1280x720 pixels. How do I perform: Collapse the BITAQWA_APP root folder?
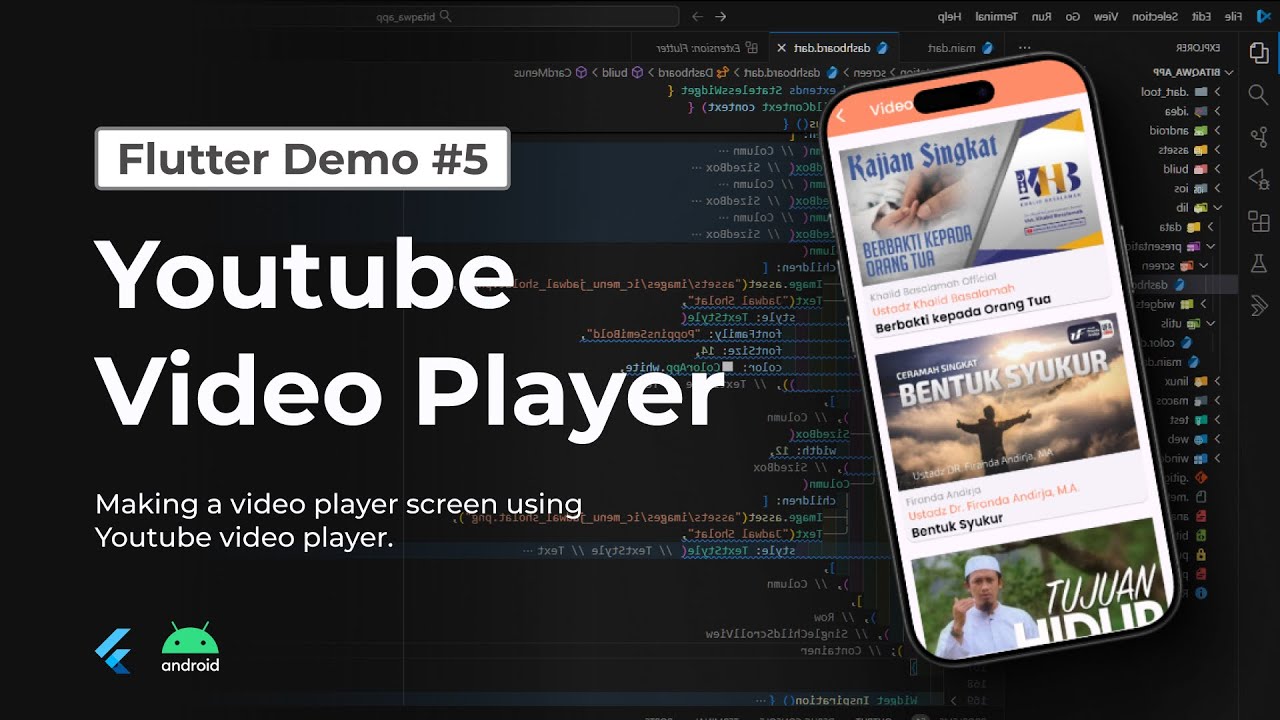click(1195, 73)
